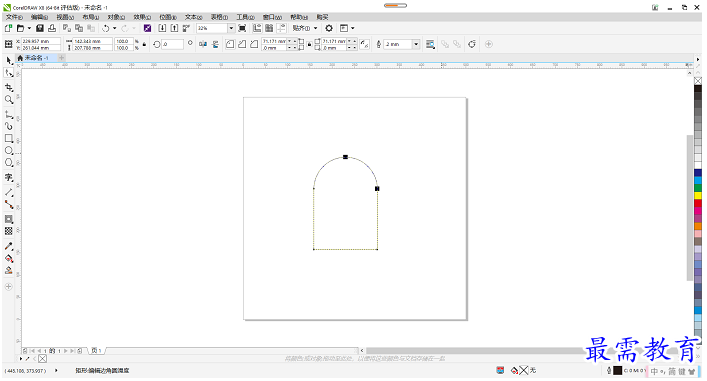The image size is (707, 381).
Task: Click the 购买 buy link
Action: tap(322, 17)
